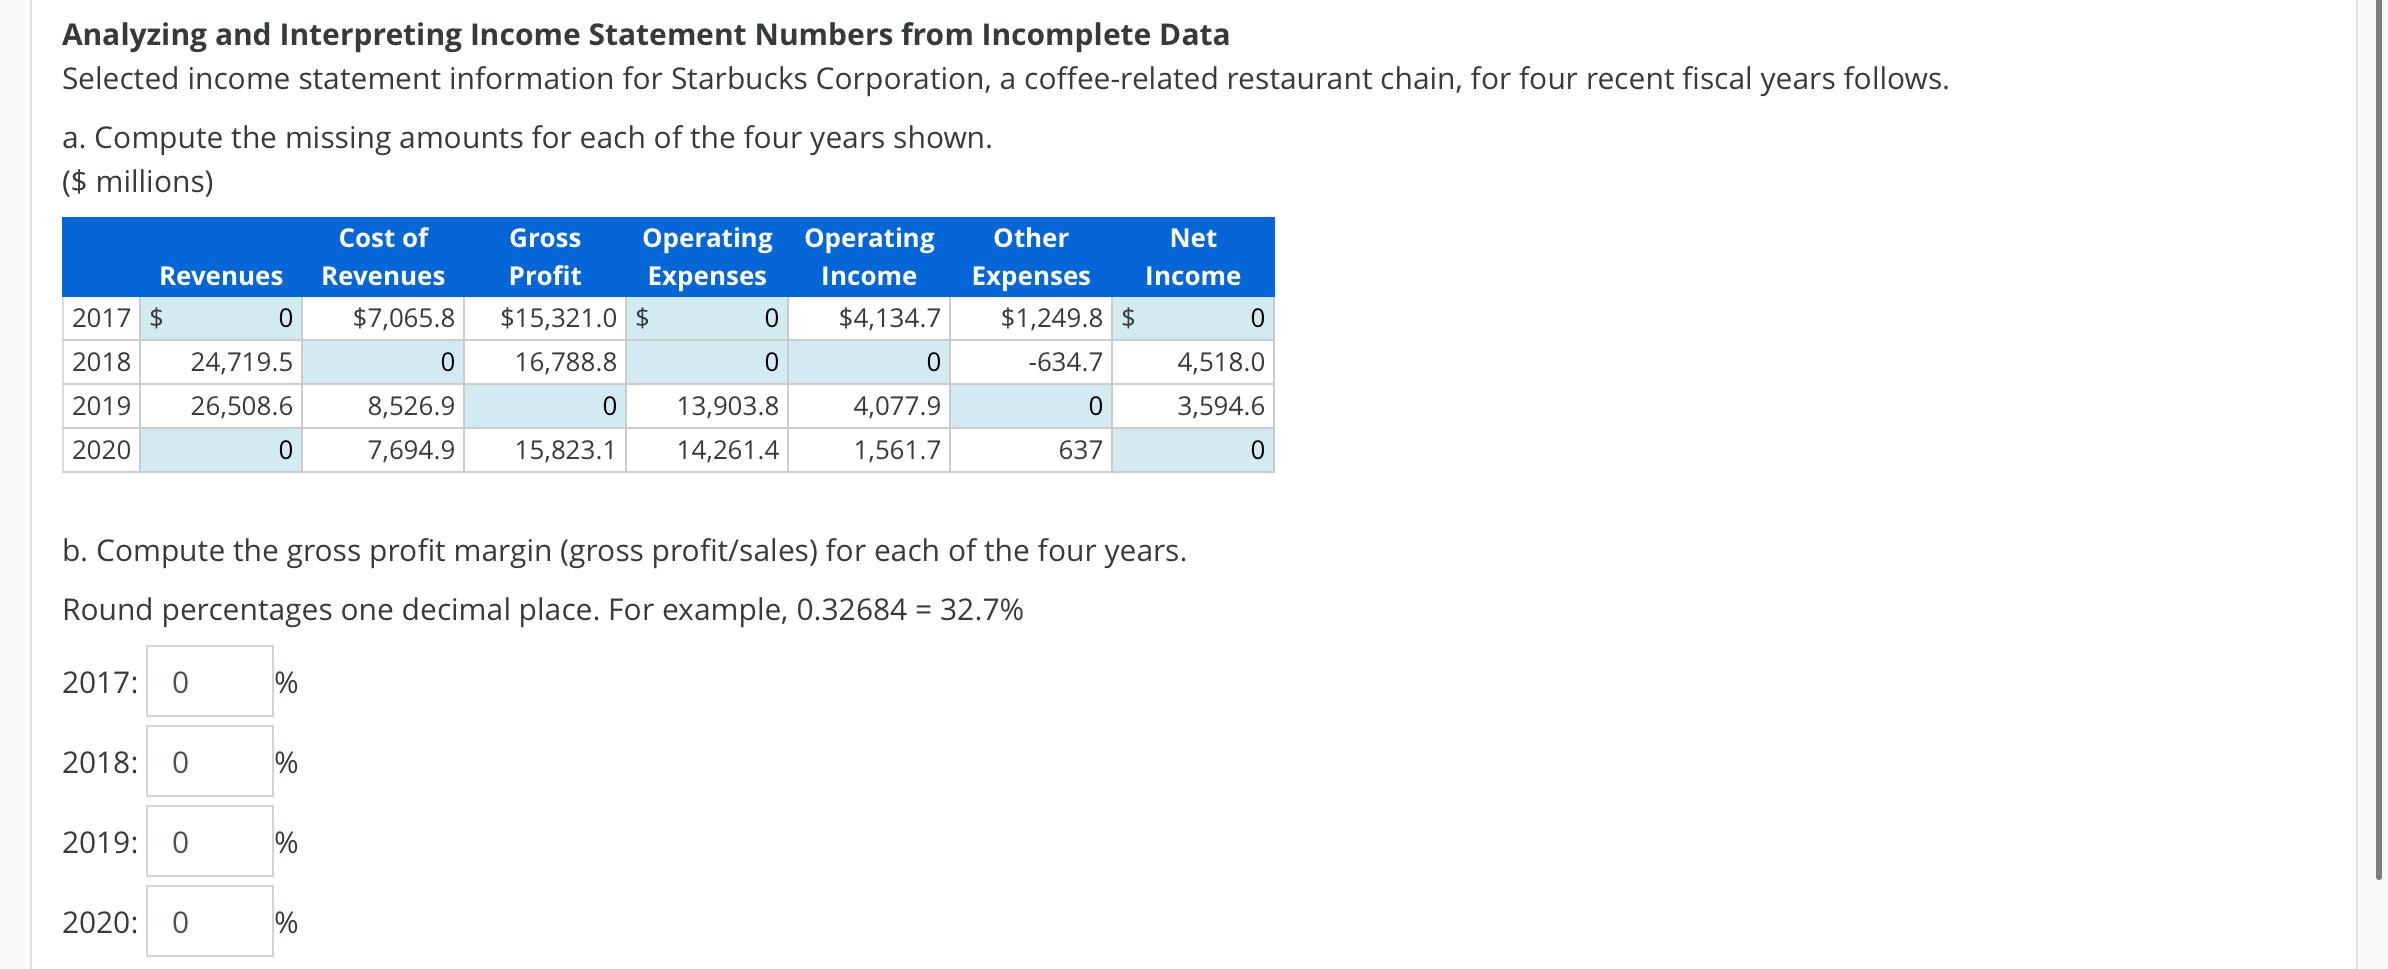
Task: Click the 'Round percentages one decimal place' instruction
Action: pos(543,609)
